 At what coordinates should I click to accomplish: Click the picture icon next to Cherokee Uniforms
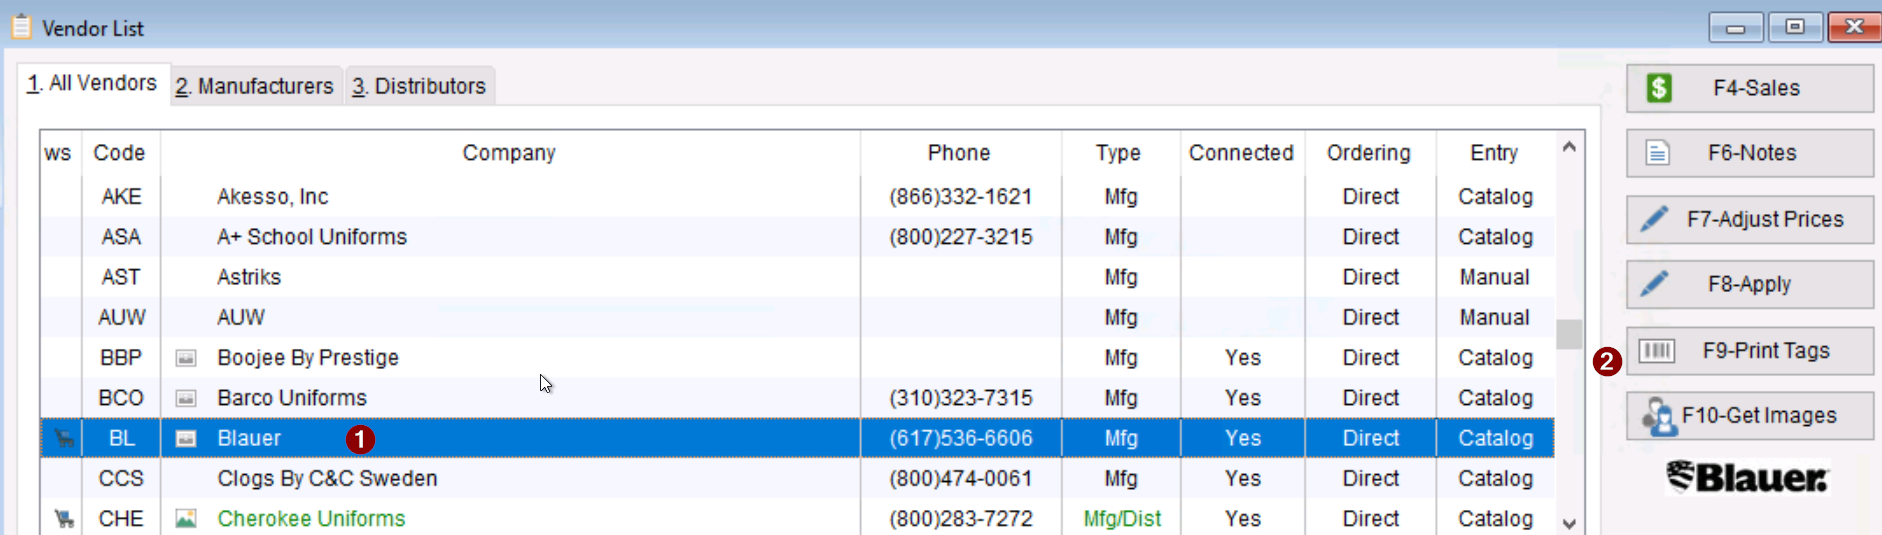(186, 518)
